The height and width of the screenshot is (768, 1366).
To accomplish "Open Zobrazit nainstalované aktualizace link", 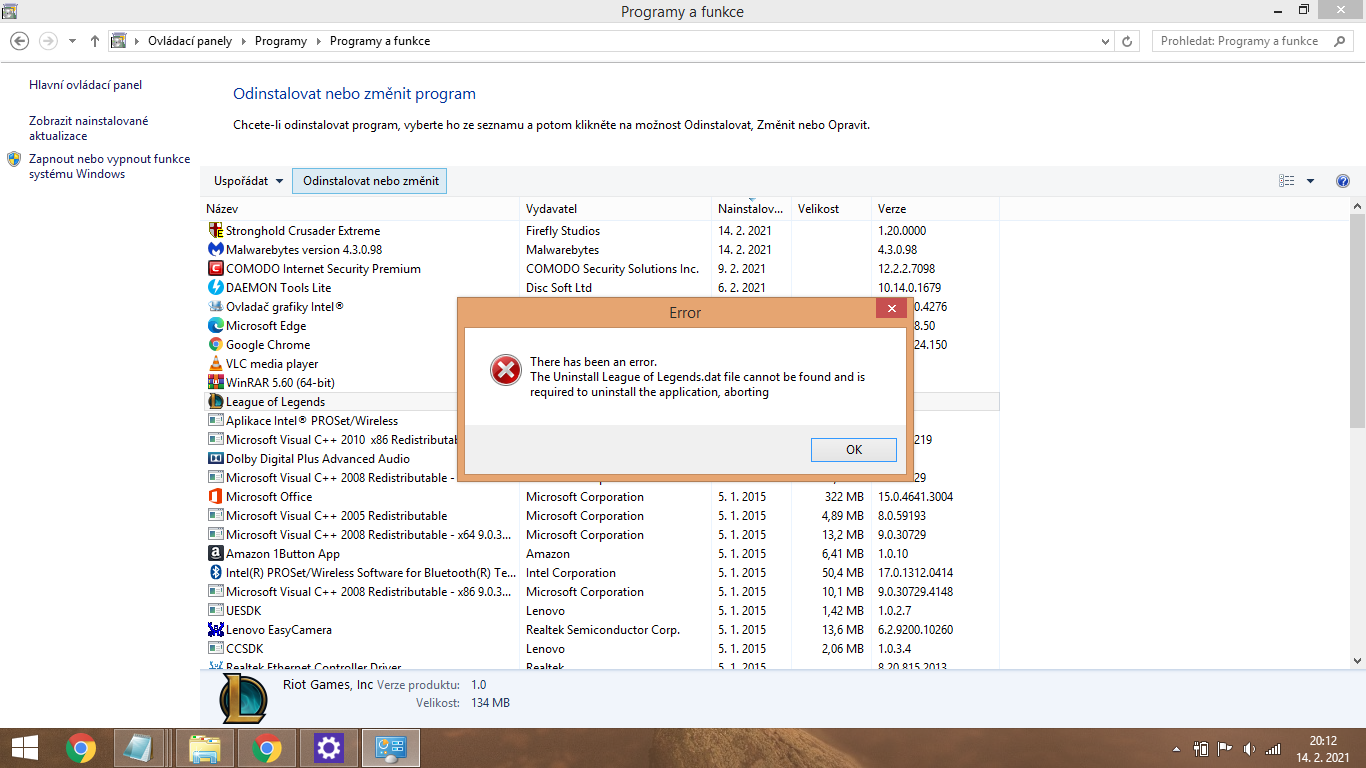I will click(88, 128).
